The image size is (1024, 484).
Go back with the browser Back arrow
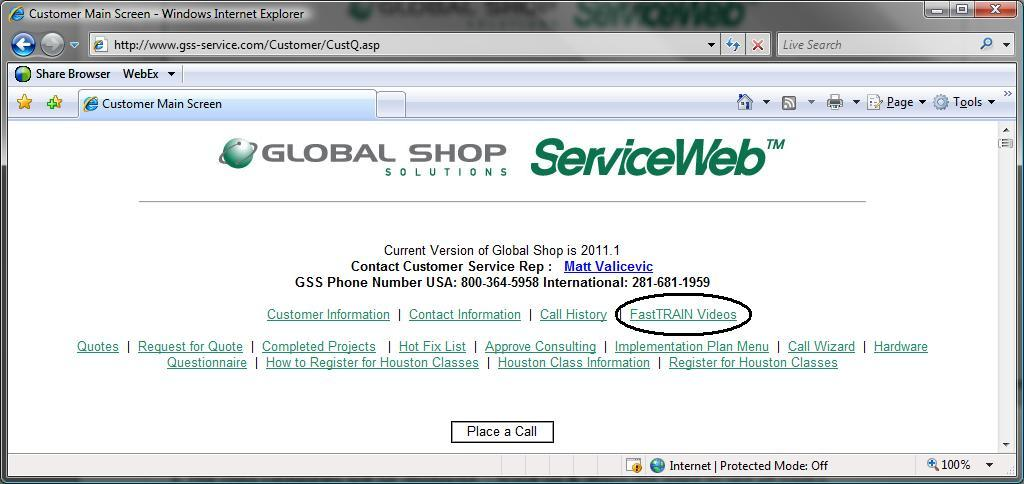click(x=23, y=45)
